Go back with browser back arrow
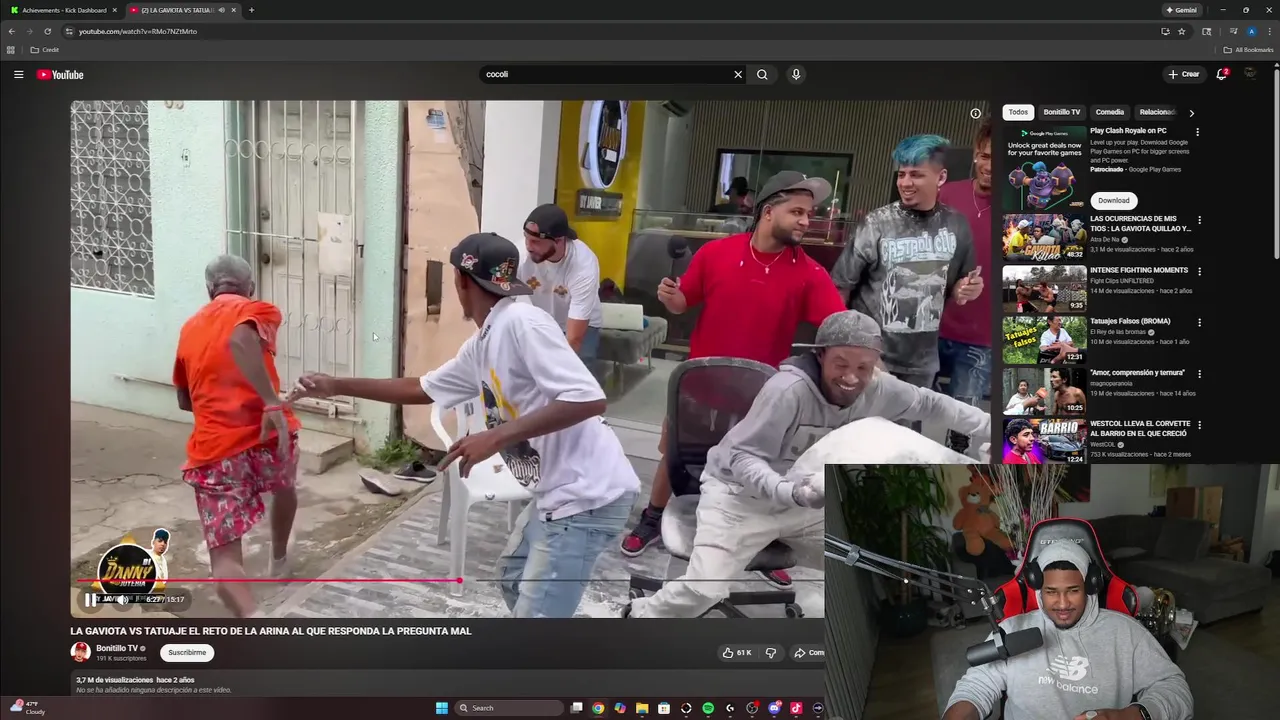The height and width of the screenshot is (720, 1280). (11, 31)
